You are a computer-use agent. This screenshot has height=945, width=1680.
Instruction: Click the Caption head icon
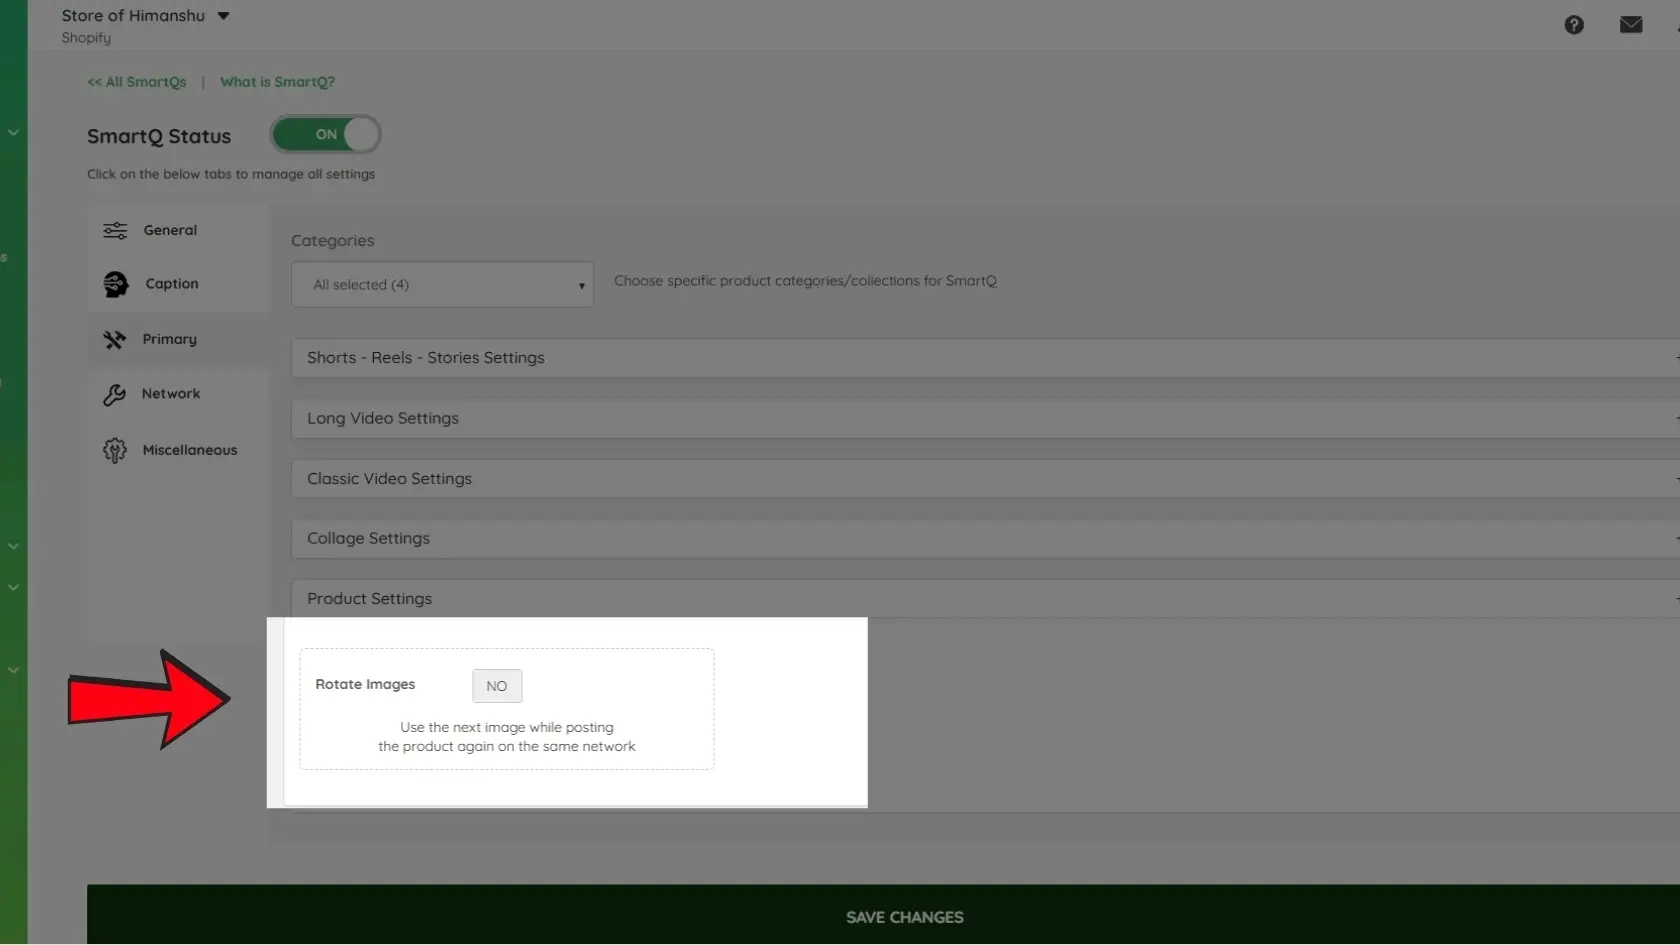tap(116, 285)
